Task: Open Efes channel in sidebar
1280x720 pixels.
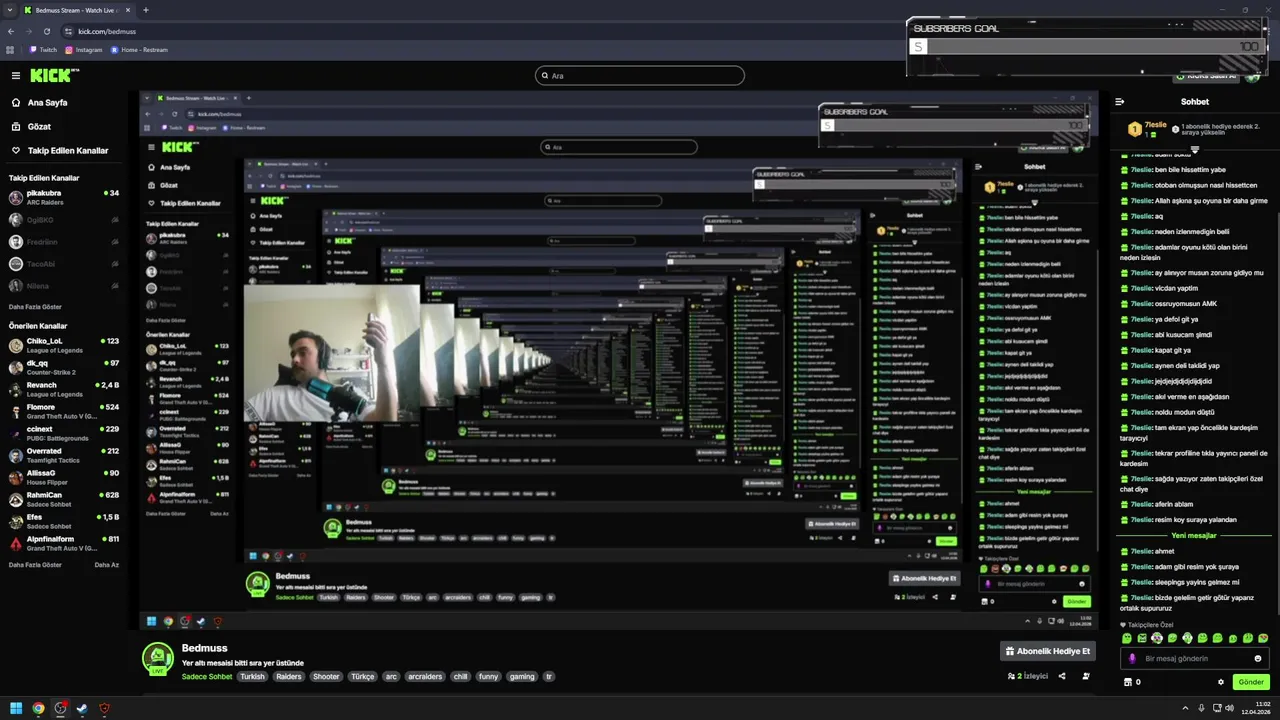Action: (x=64, y=521)
